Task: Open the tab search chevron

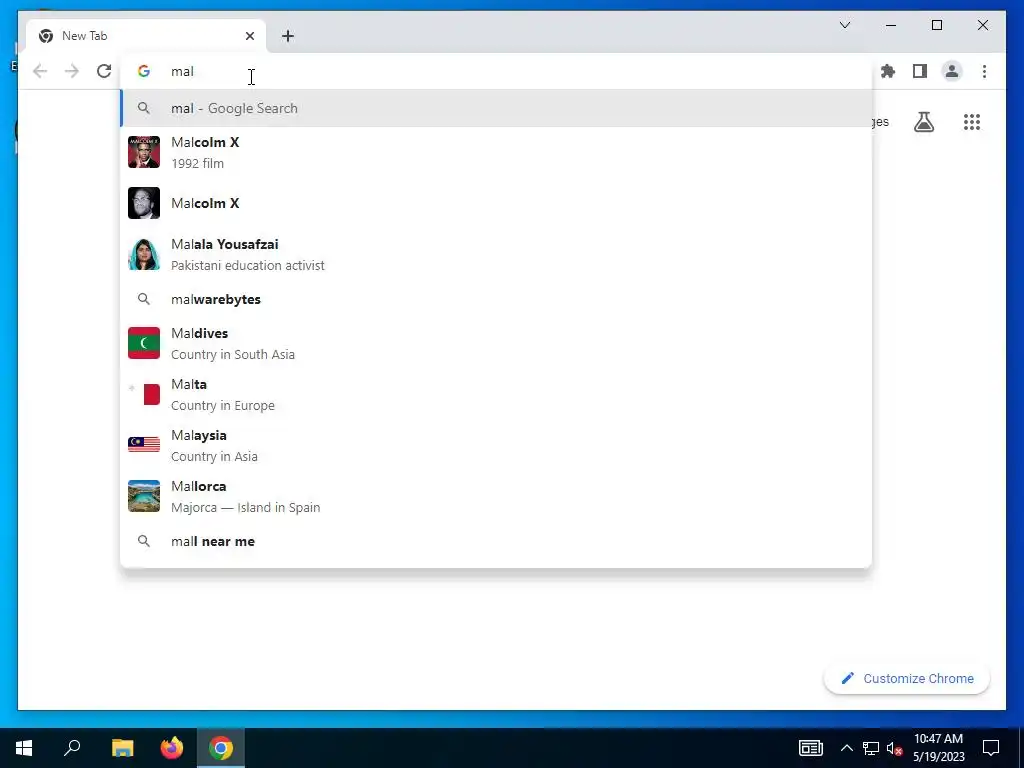Action: (x=844, y=25)
